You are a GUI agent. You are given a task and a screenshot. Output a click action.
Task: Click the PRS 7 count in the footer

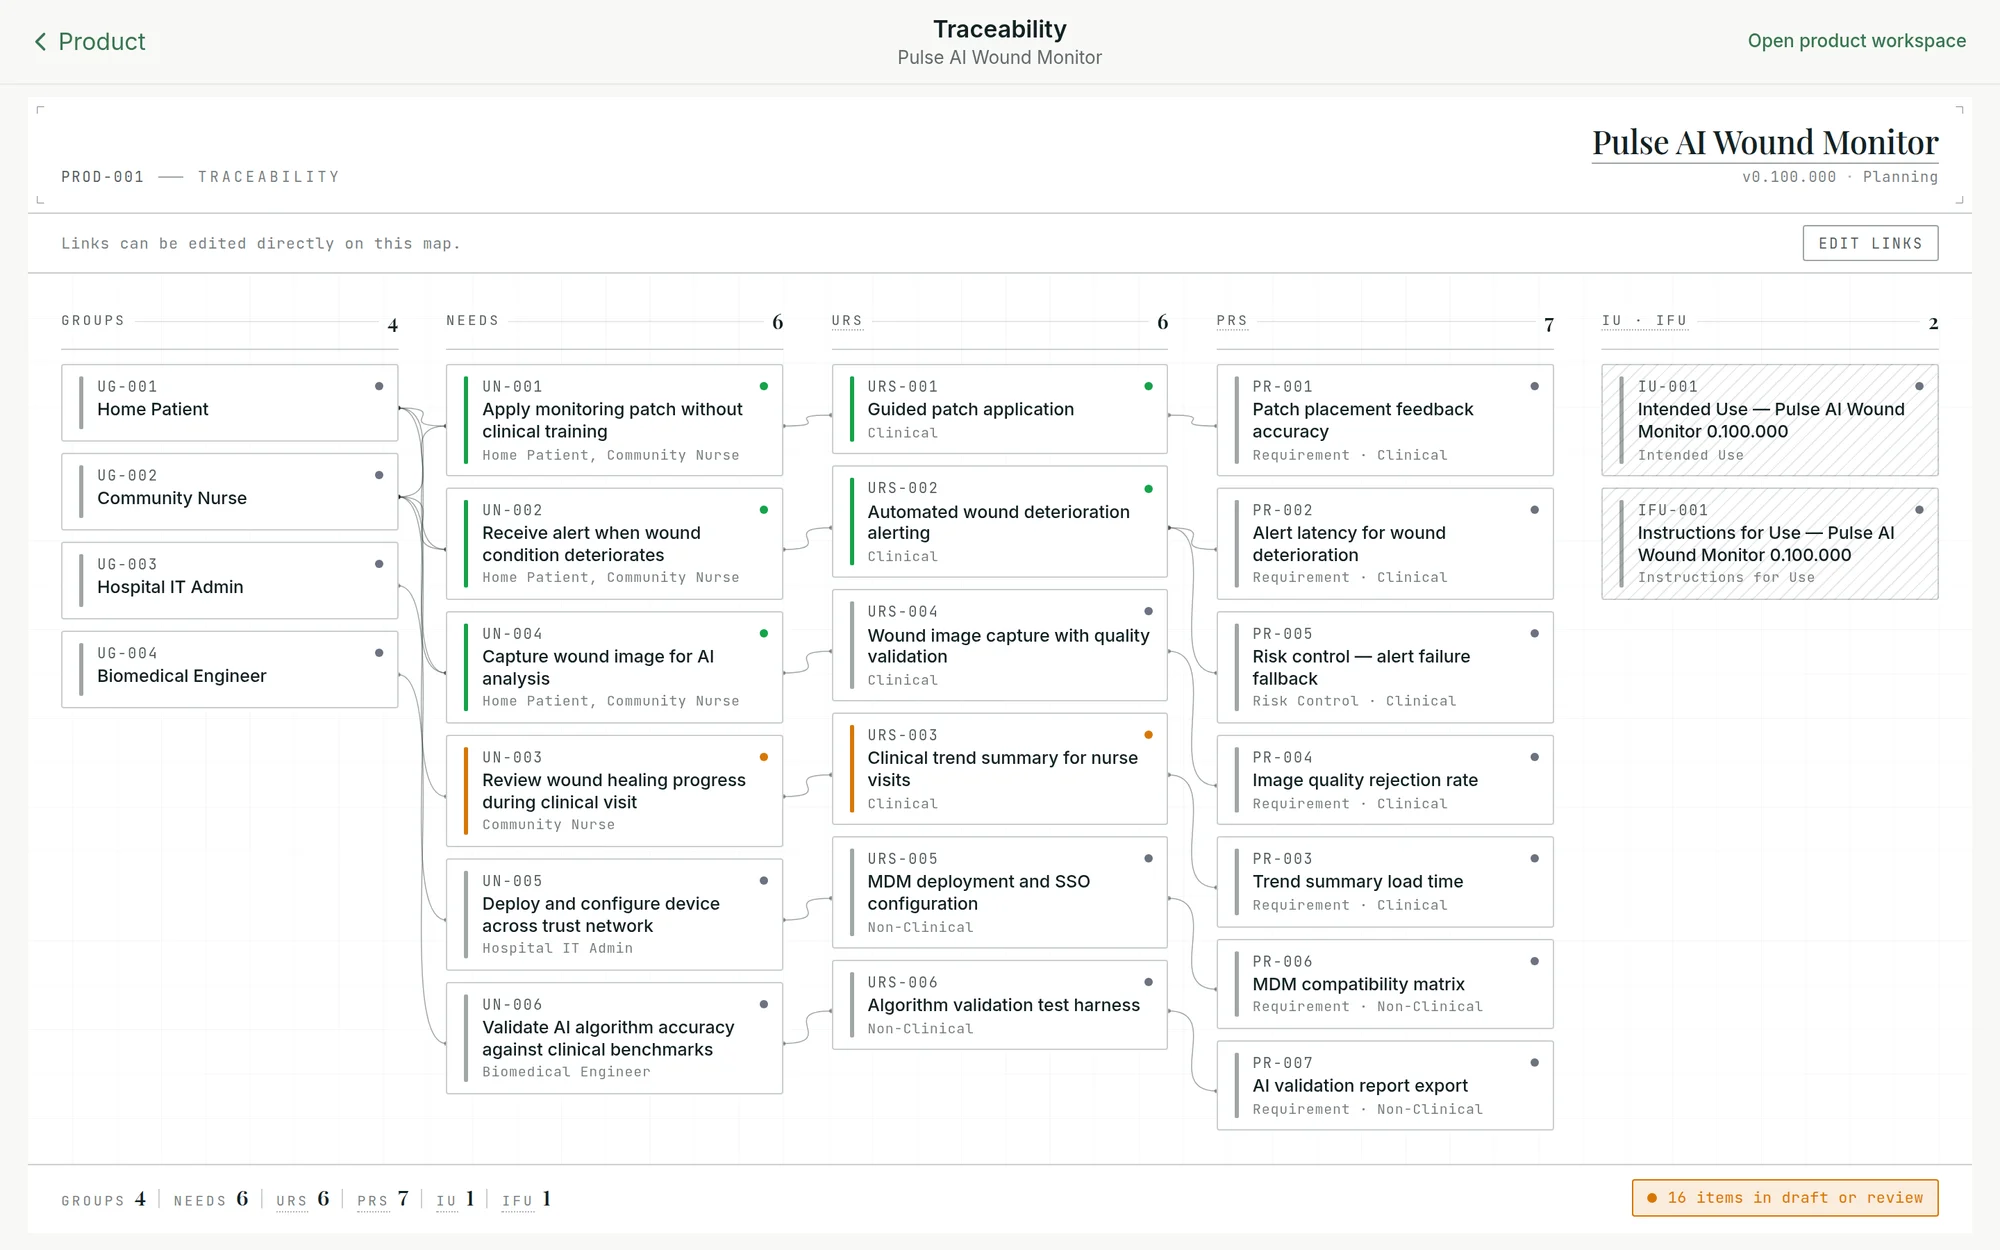click(383, 1199)
